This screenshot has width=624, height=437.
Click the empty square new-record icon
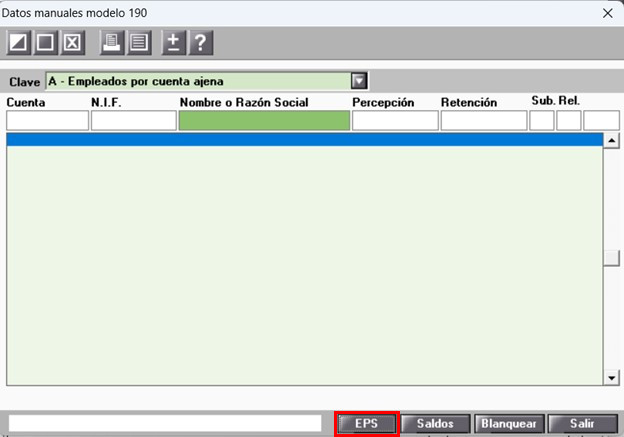click(x=45, y=42)
